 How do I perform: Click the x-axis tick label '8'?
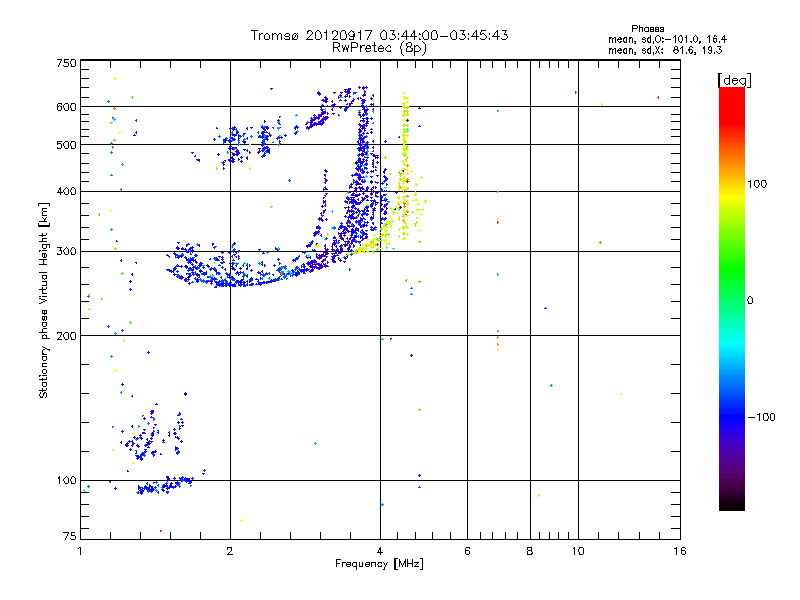[x=530, y=551]
